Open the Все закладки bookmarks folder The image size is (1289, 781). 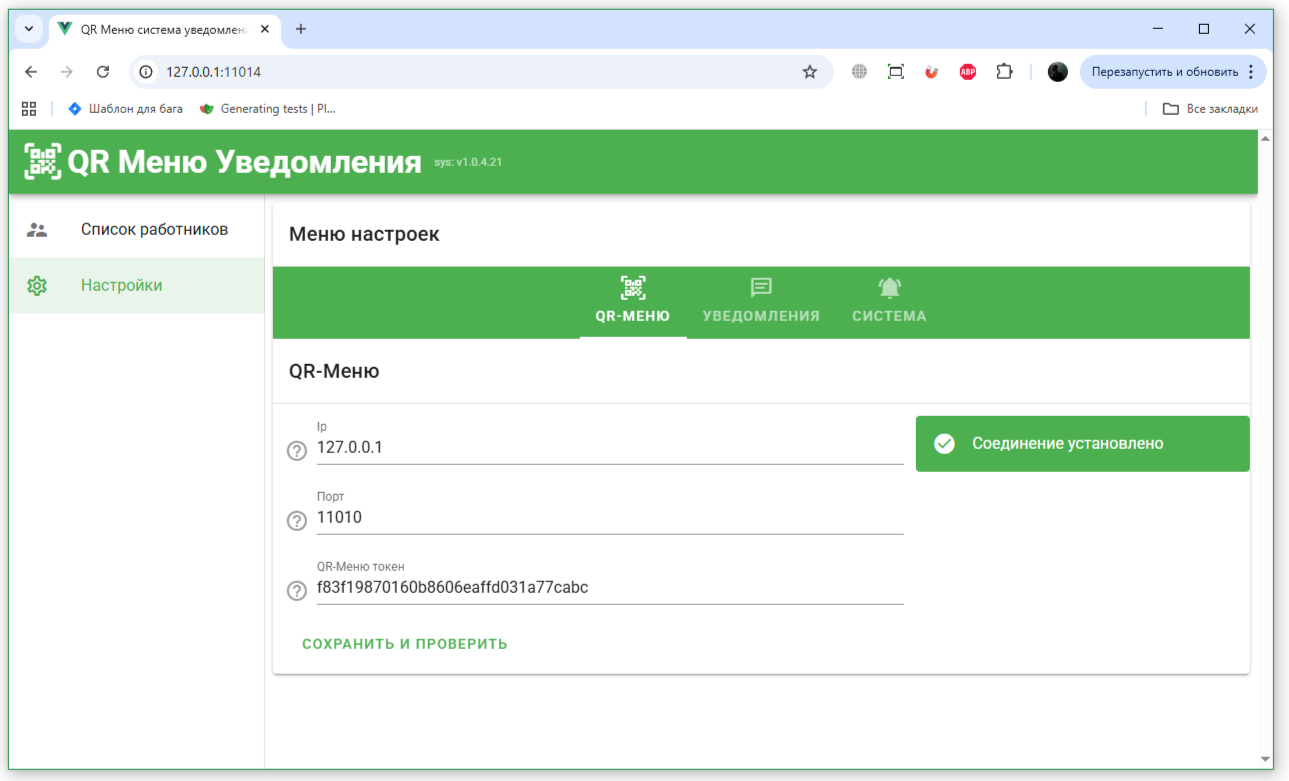click(x=1210, y=109)
